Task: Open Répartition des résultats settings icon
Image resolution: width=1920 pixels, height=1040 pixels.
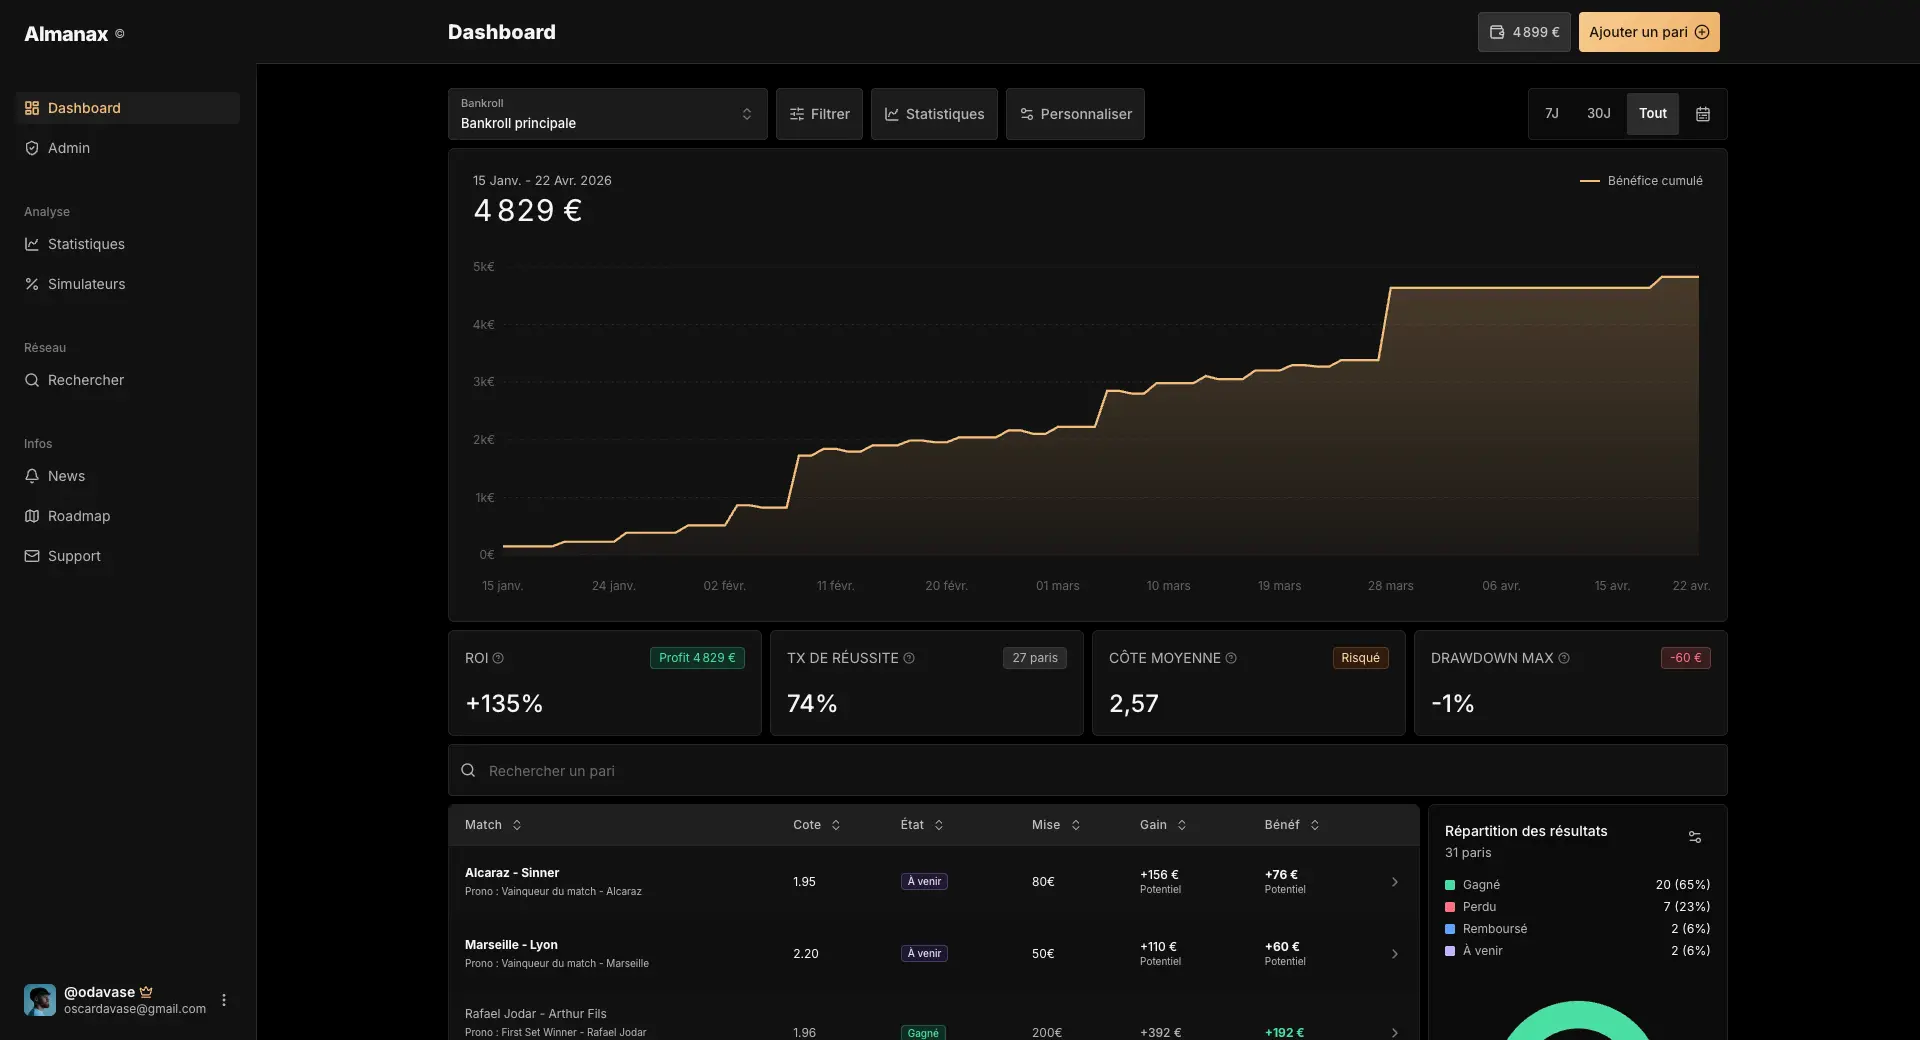Action: [1695, 837]
